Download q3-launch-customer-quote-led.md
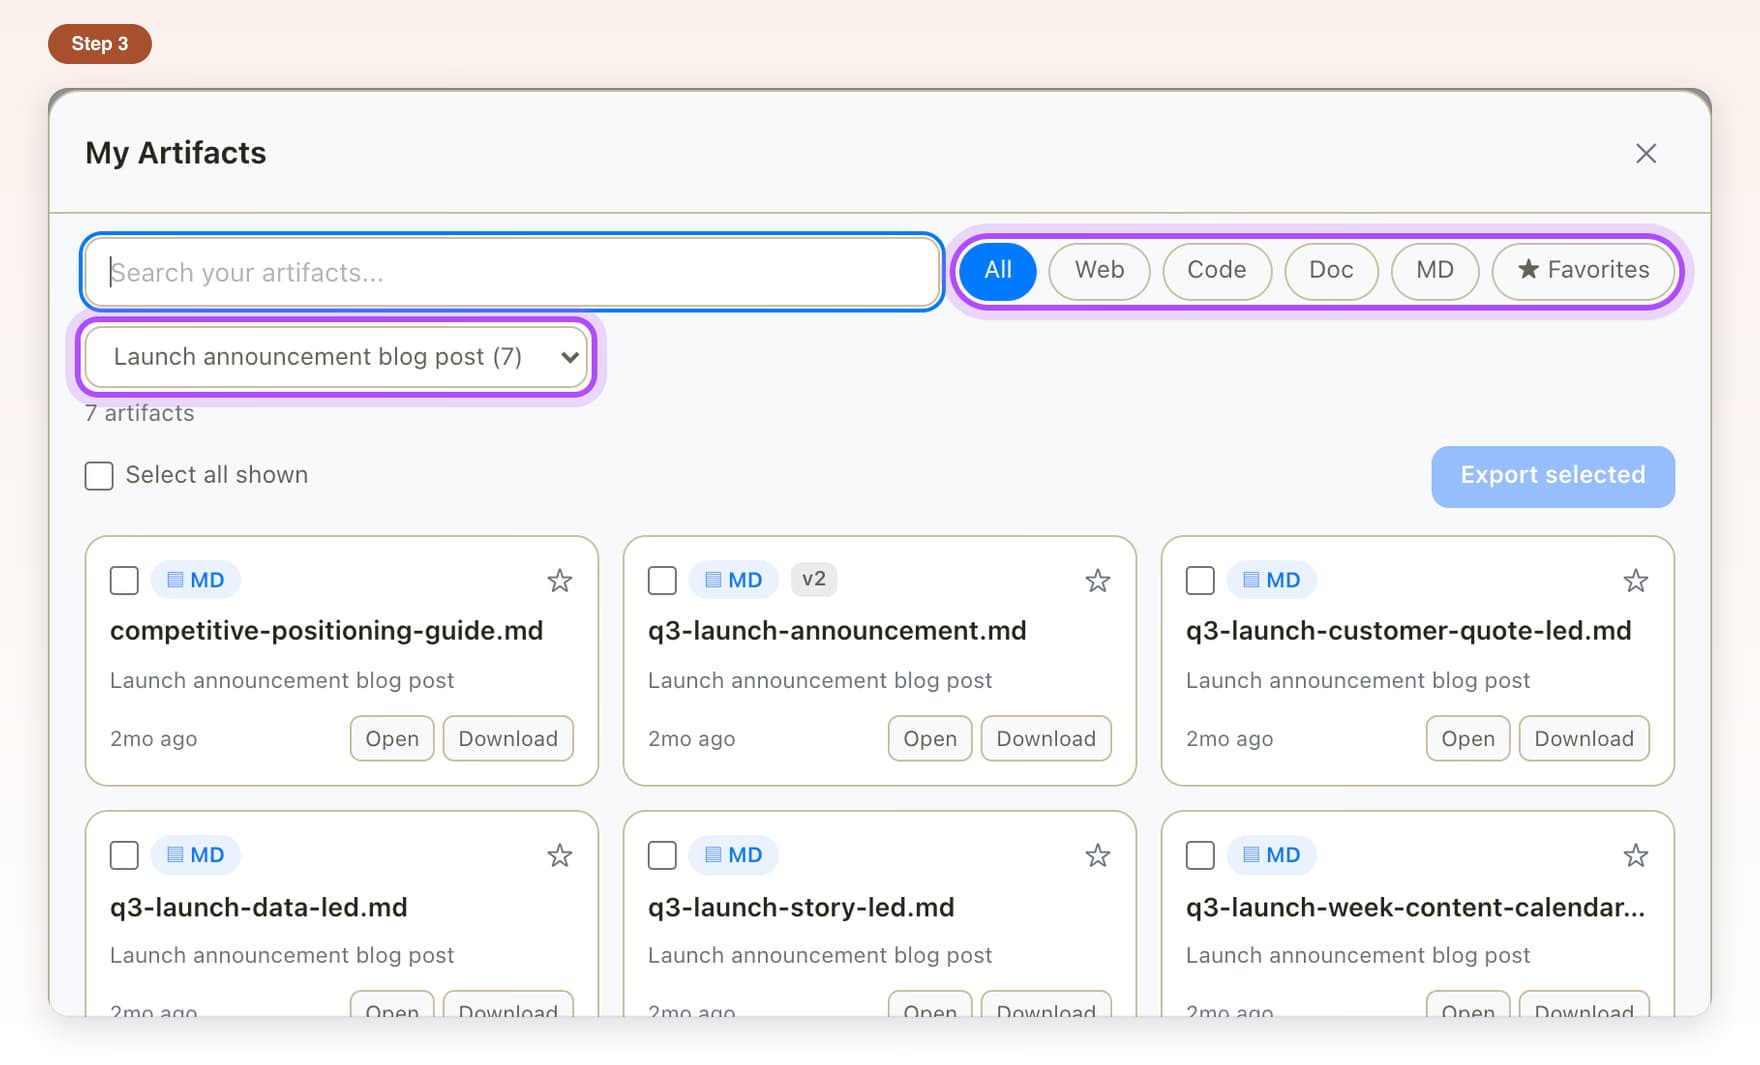1760x1065 pixels. click(1584, 739)
